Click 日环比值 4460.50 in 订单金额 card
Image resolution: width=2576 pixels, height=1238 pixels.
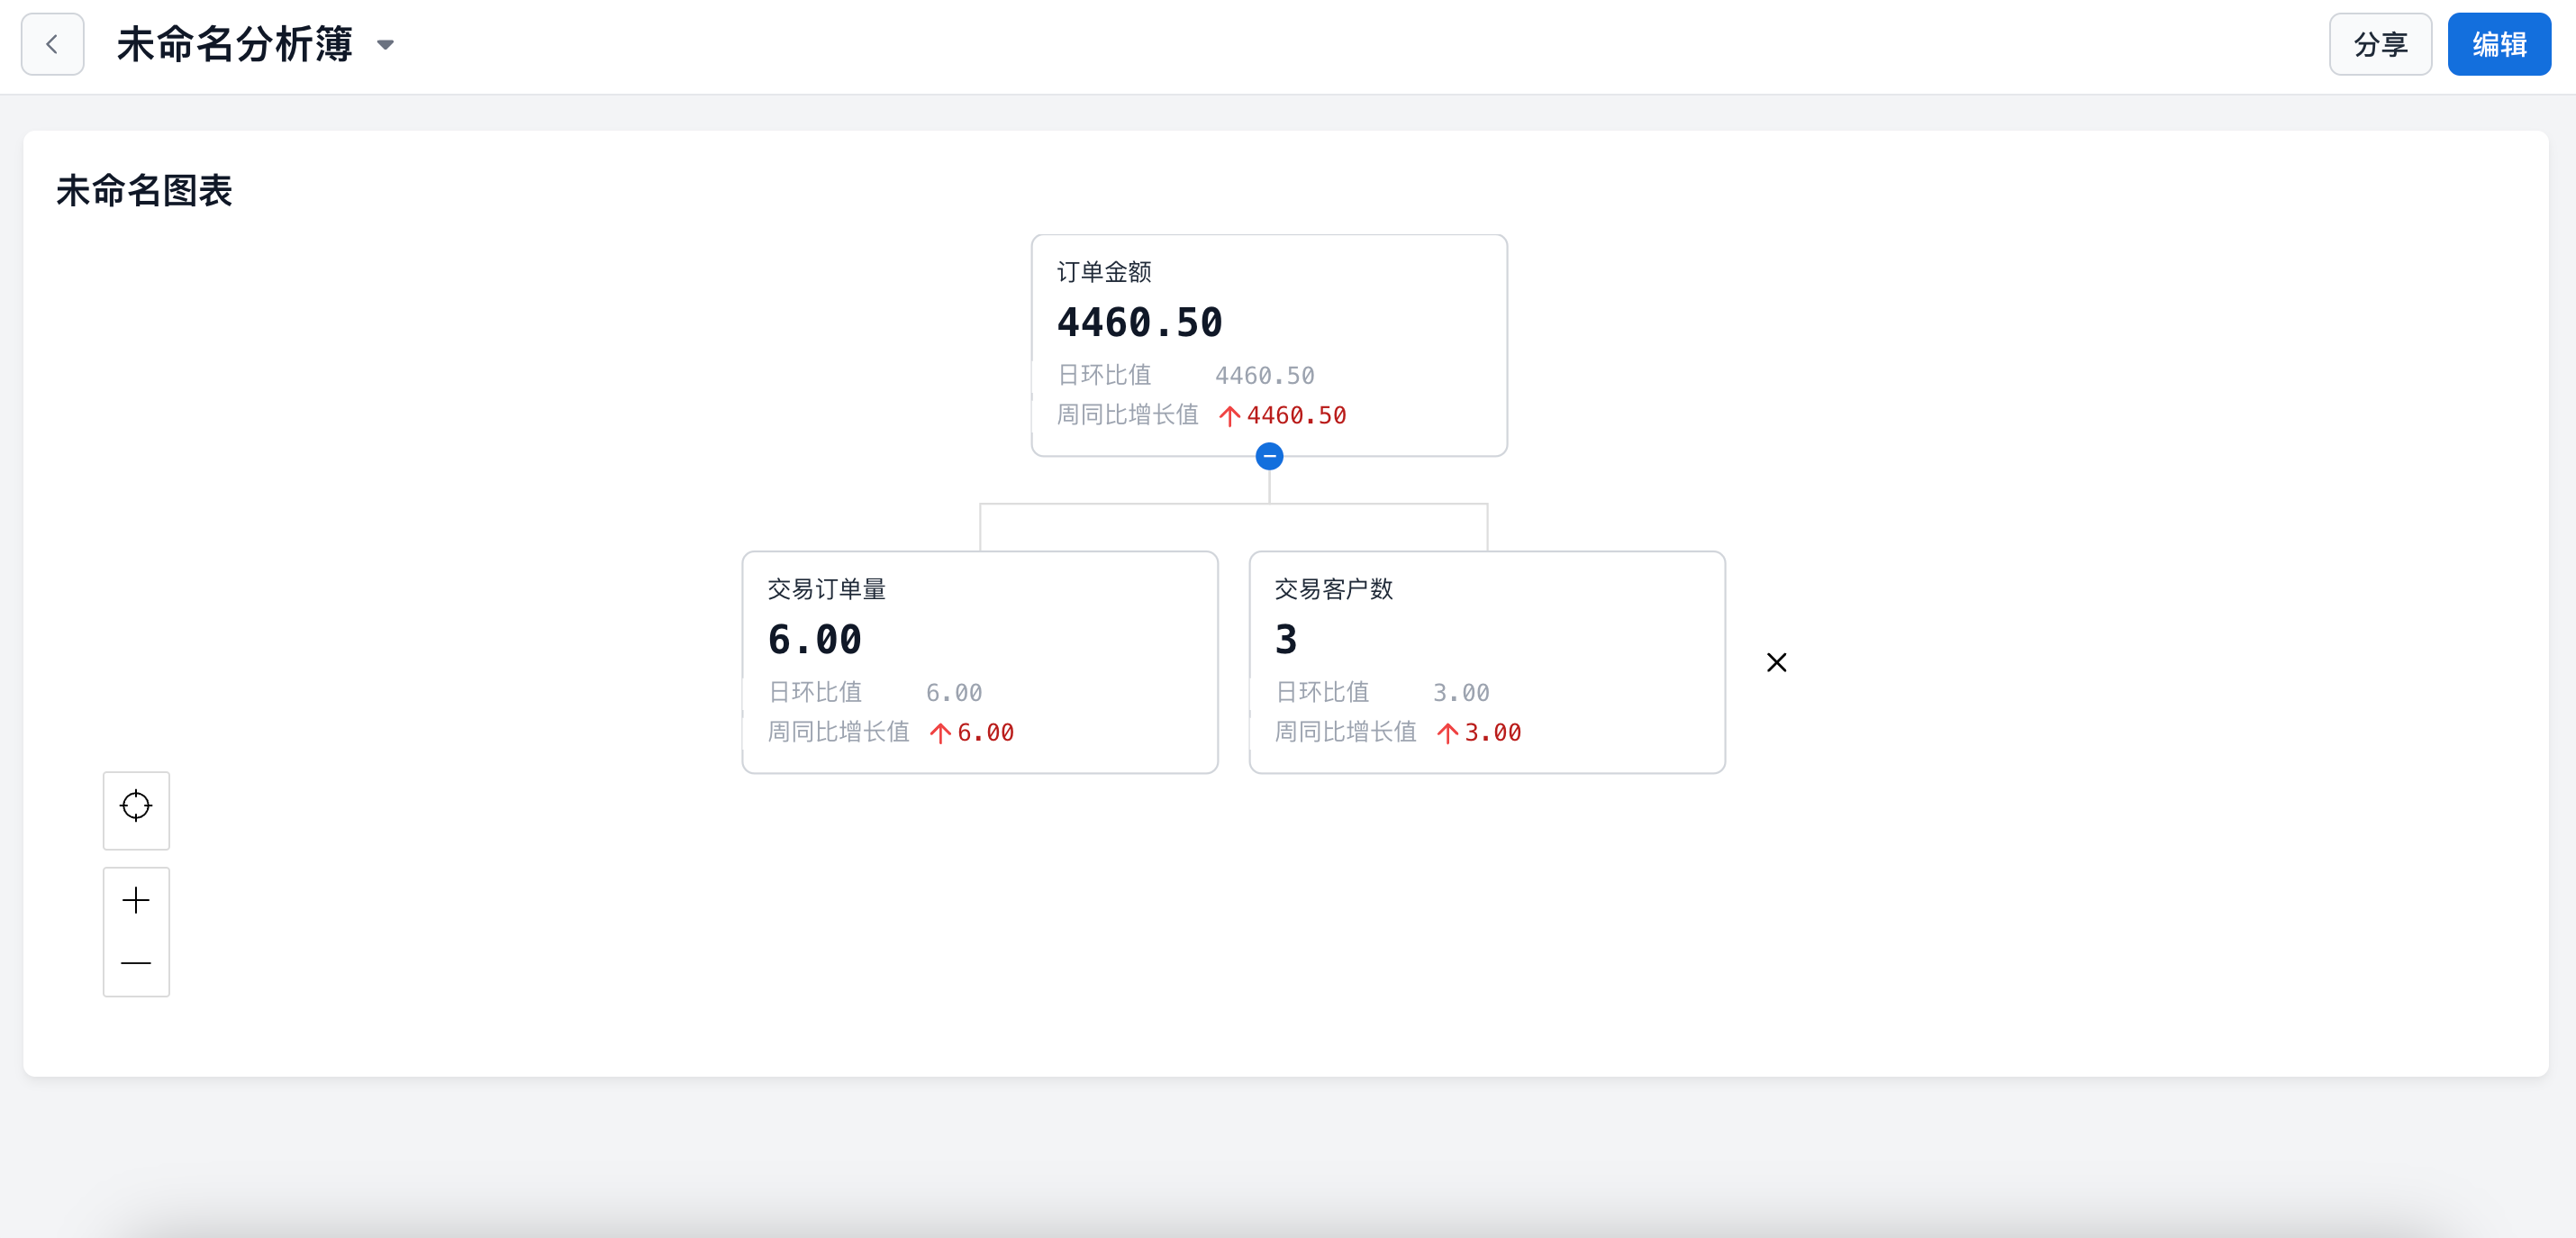click(1264, 376)
